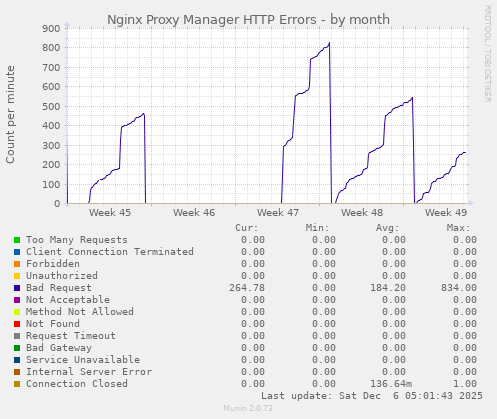The height and width of the screenshot is (419, 497).
Task: Click the Week 45 axis label
Action: click(x=110, y=213)
